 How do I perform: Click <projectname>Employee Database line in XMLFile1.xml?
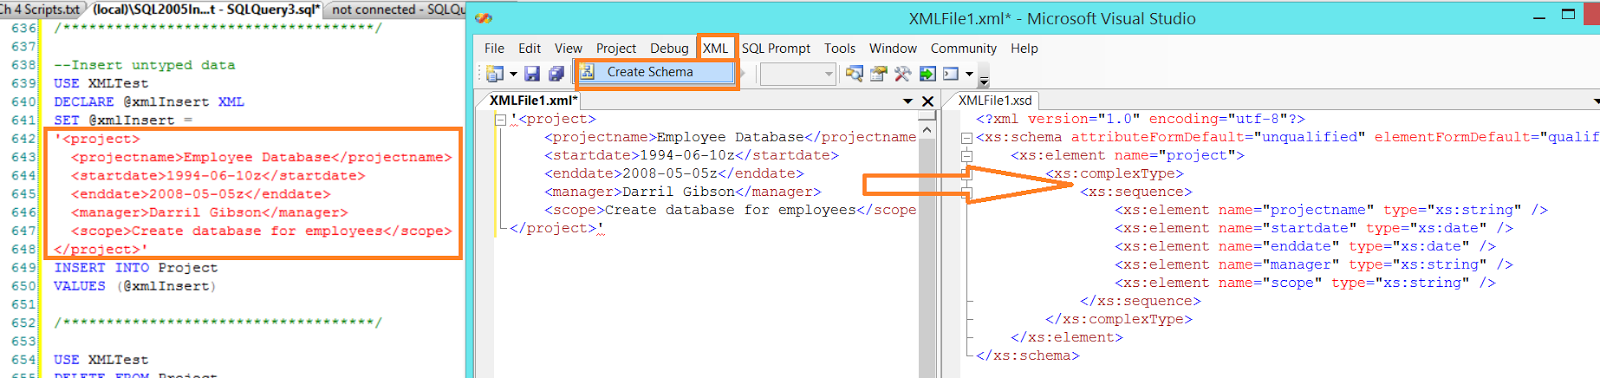[x=730, y=137]
